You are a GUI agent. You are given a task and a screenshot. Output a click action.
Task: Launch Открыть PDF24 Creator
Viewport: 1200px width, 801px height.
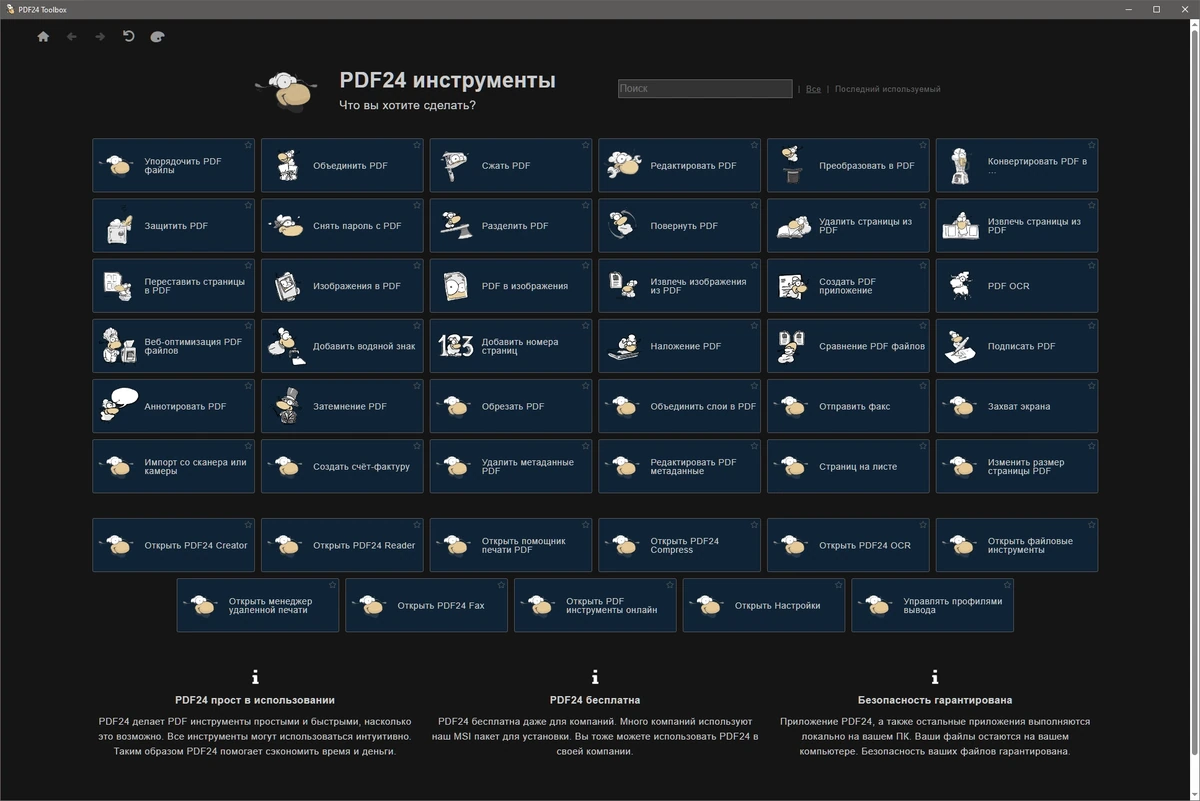[174, 545]
